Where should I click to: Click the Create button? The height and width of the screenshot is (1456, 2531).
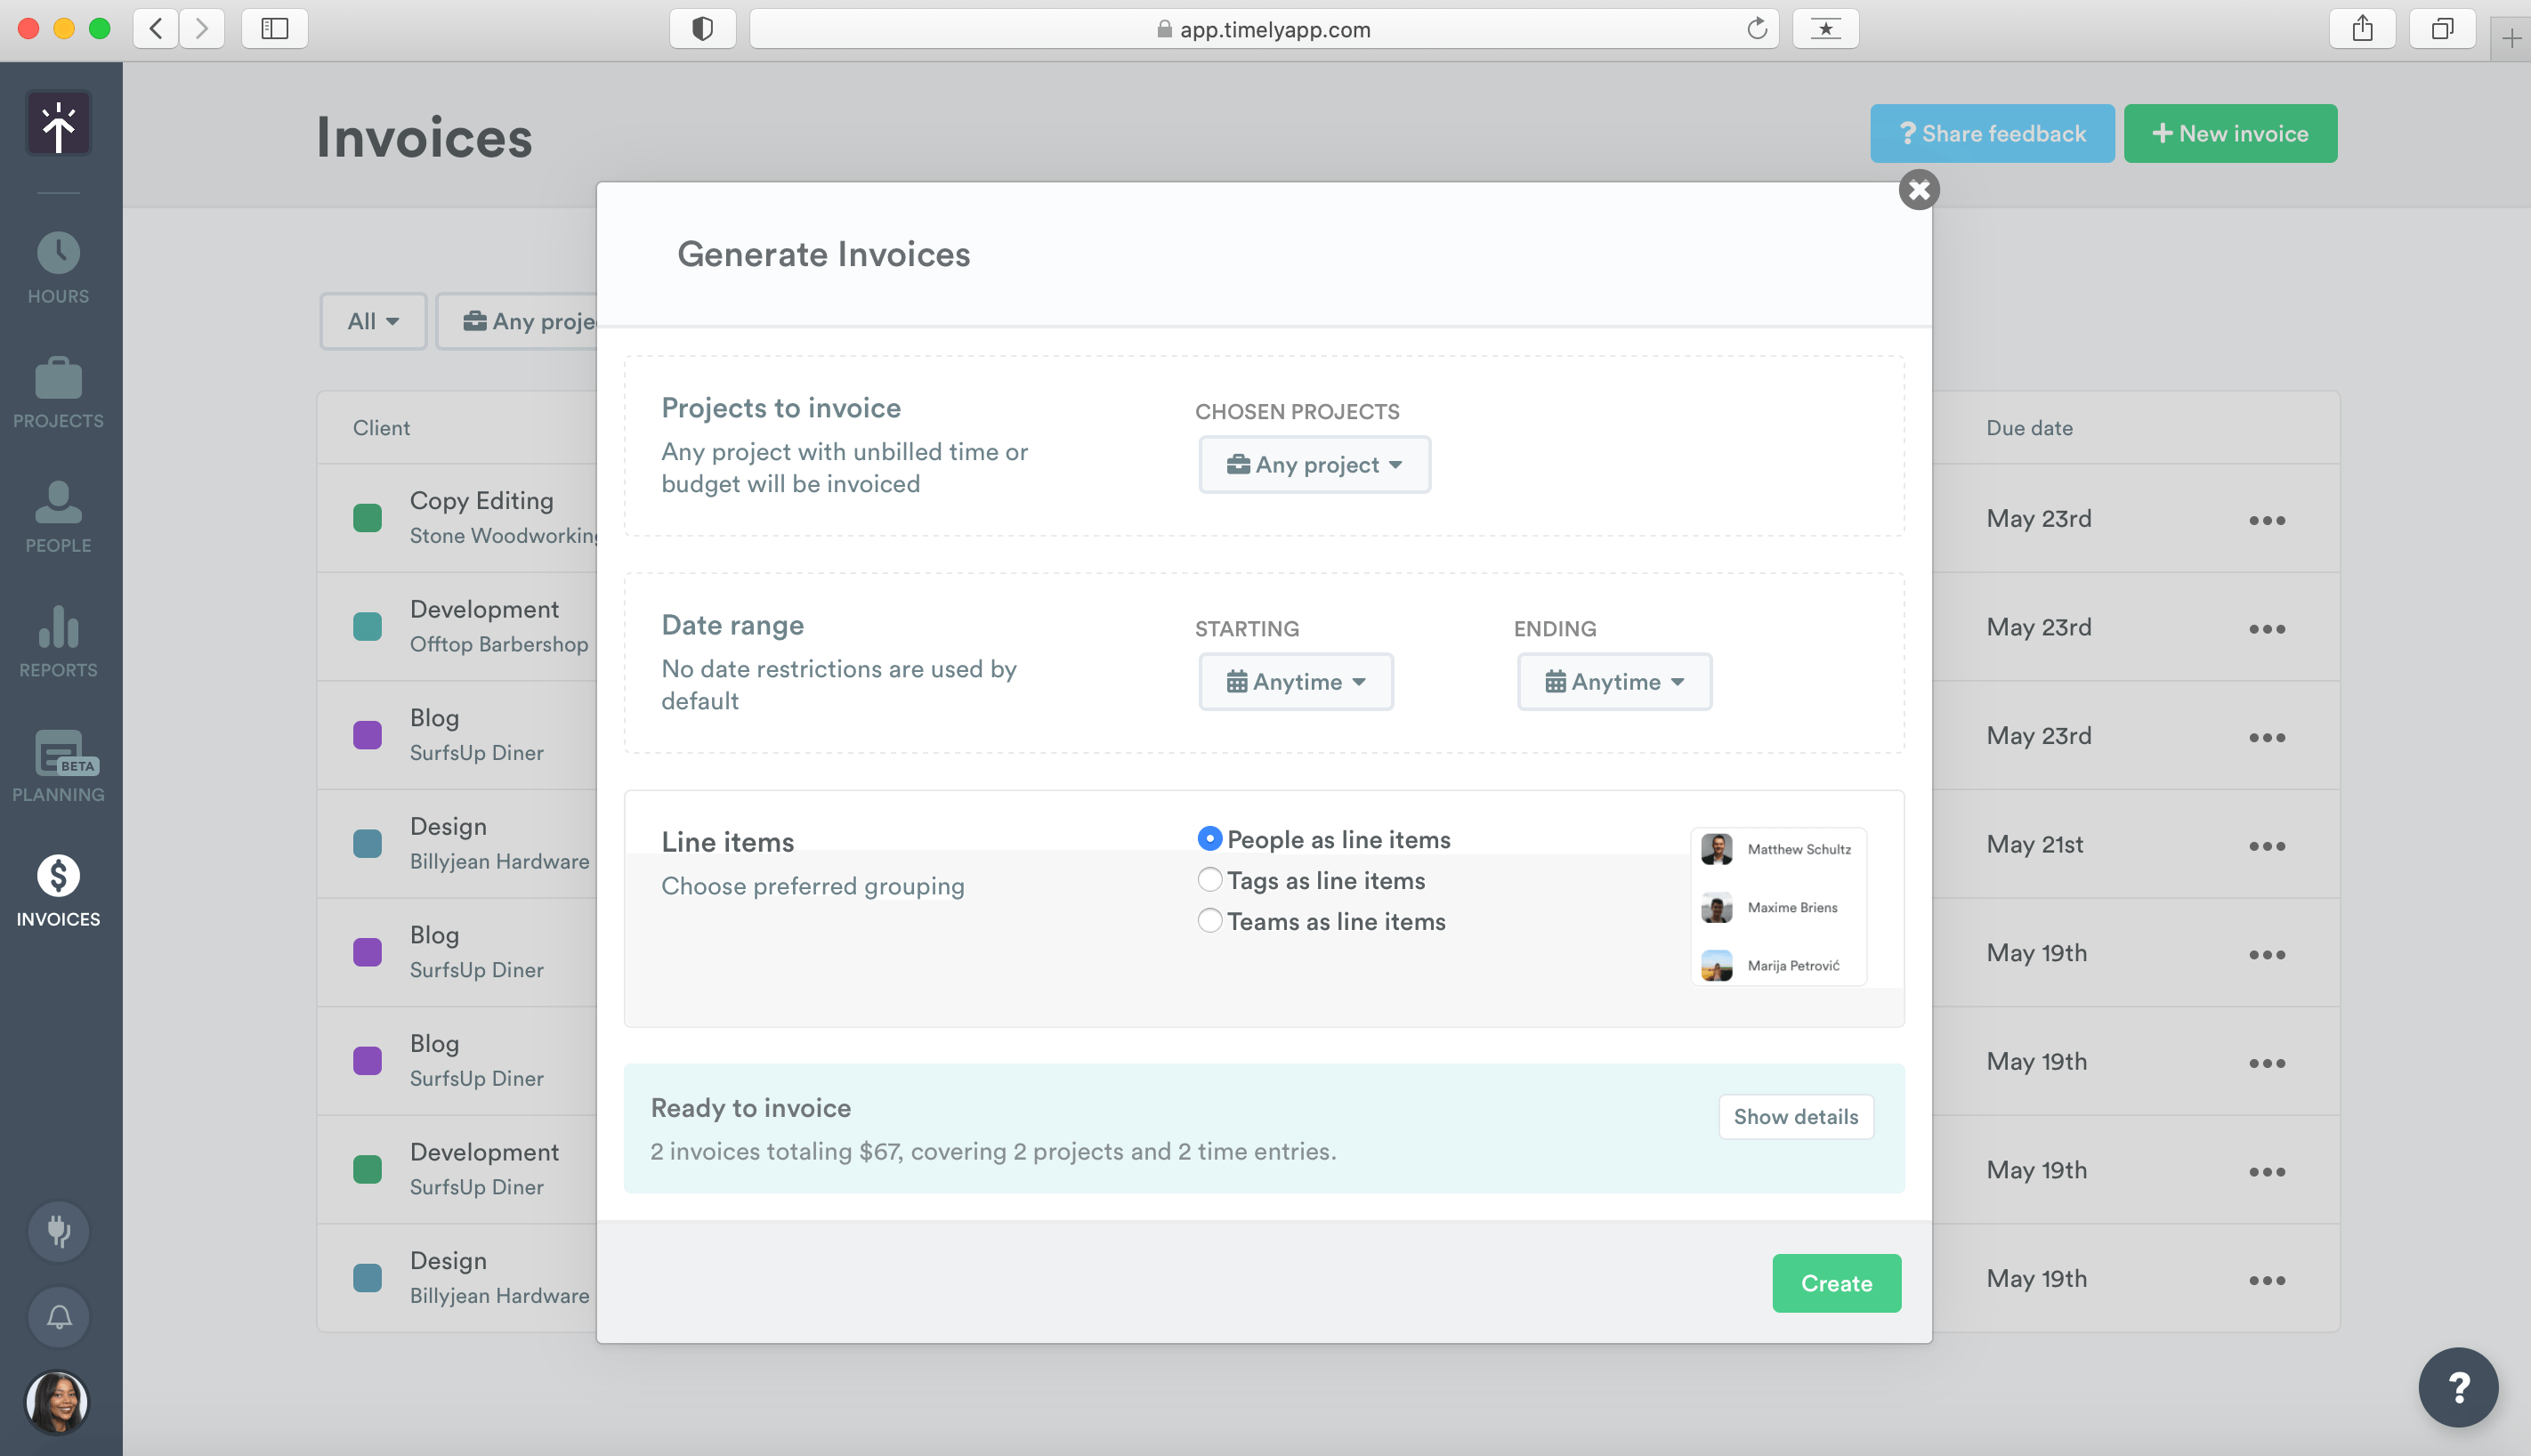point(1835,1283)
